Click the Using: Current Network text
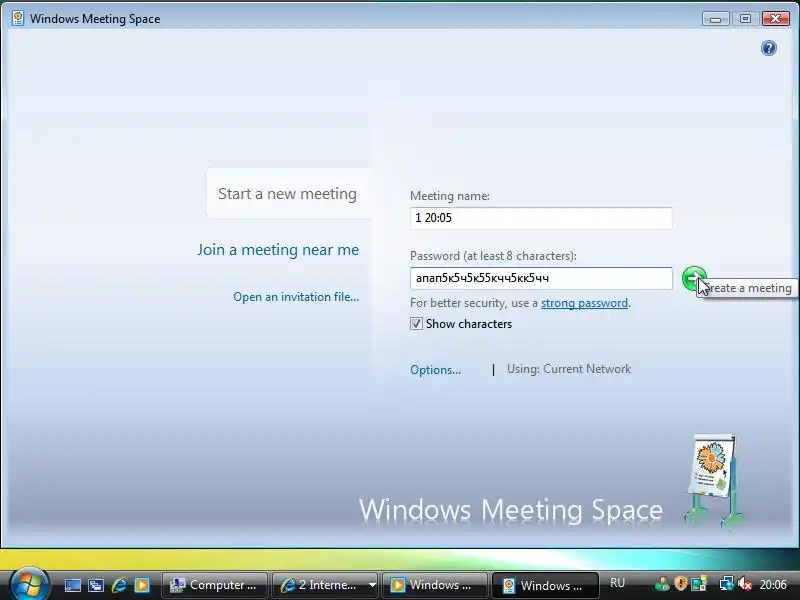Image resolution: width=800 pixels, height=600 pixels. [569, 369]
